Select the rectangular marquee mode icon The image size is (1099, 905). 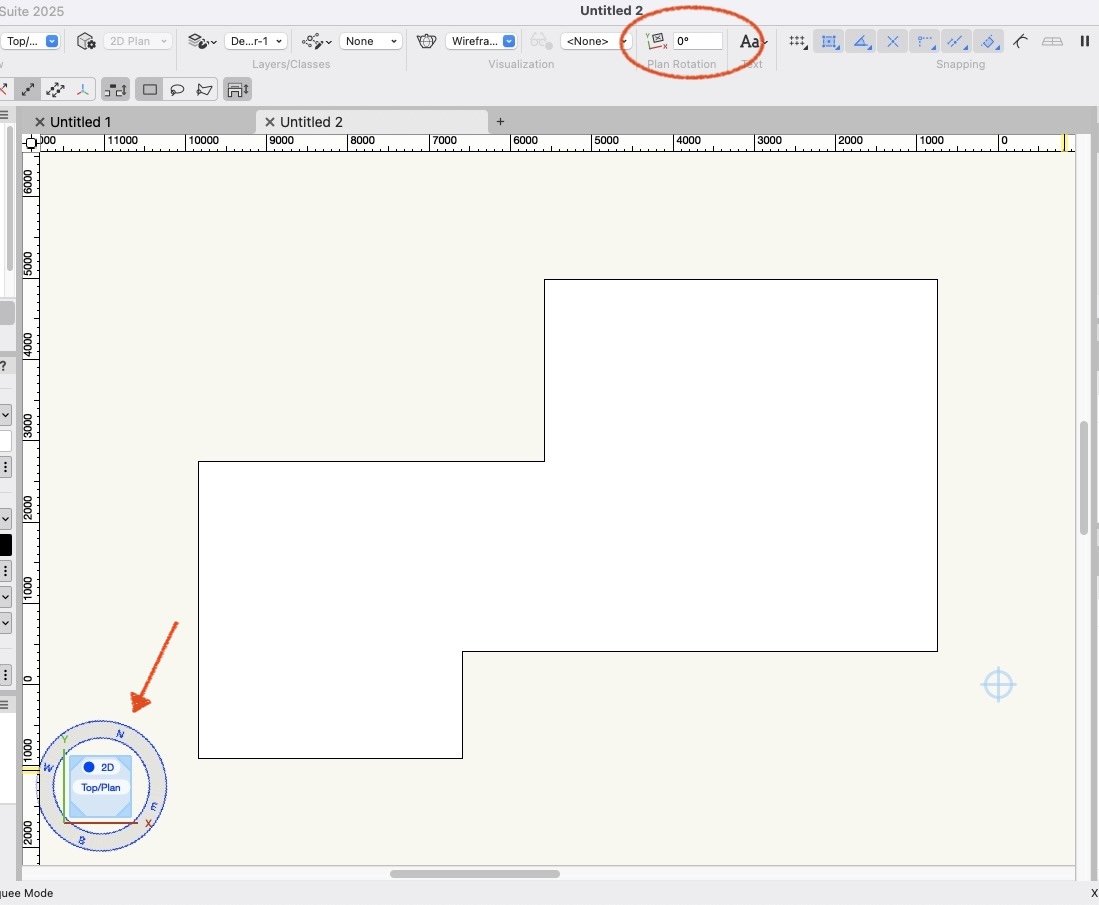pos(150,90)
